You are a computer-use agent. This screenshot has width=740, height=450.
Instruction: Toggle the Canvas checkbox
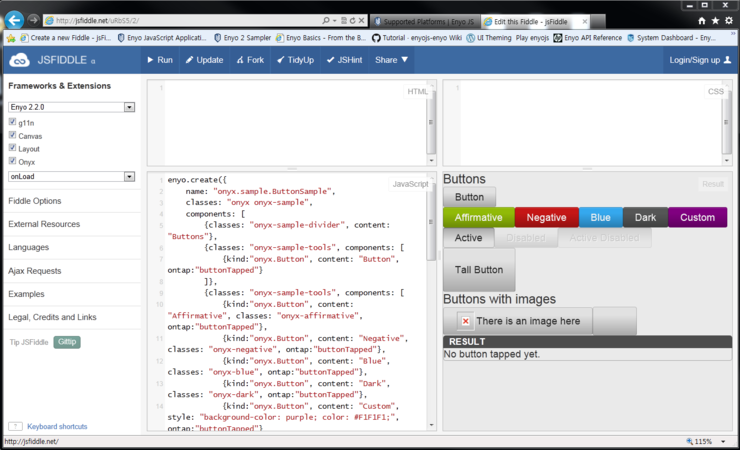click(12, 135)
